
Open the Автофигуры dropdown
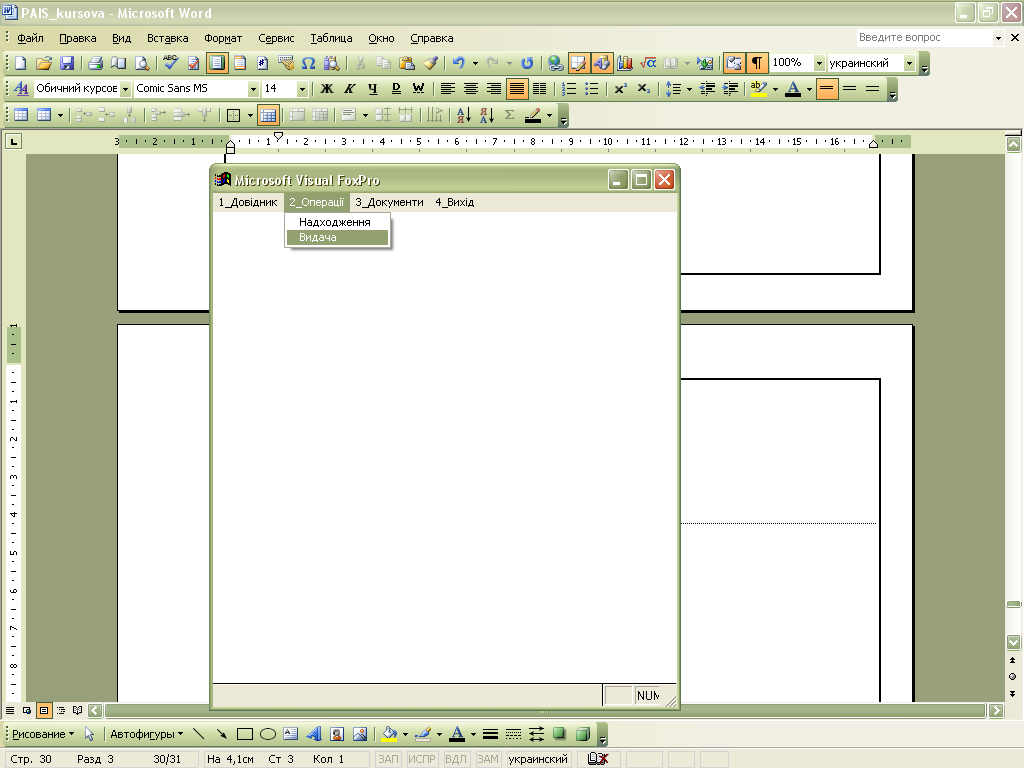click(x=146, y=734)
